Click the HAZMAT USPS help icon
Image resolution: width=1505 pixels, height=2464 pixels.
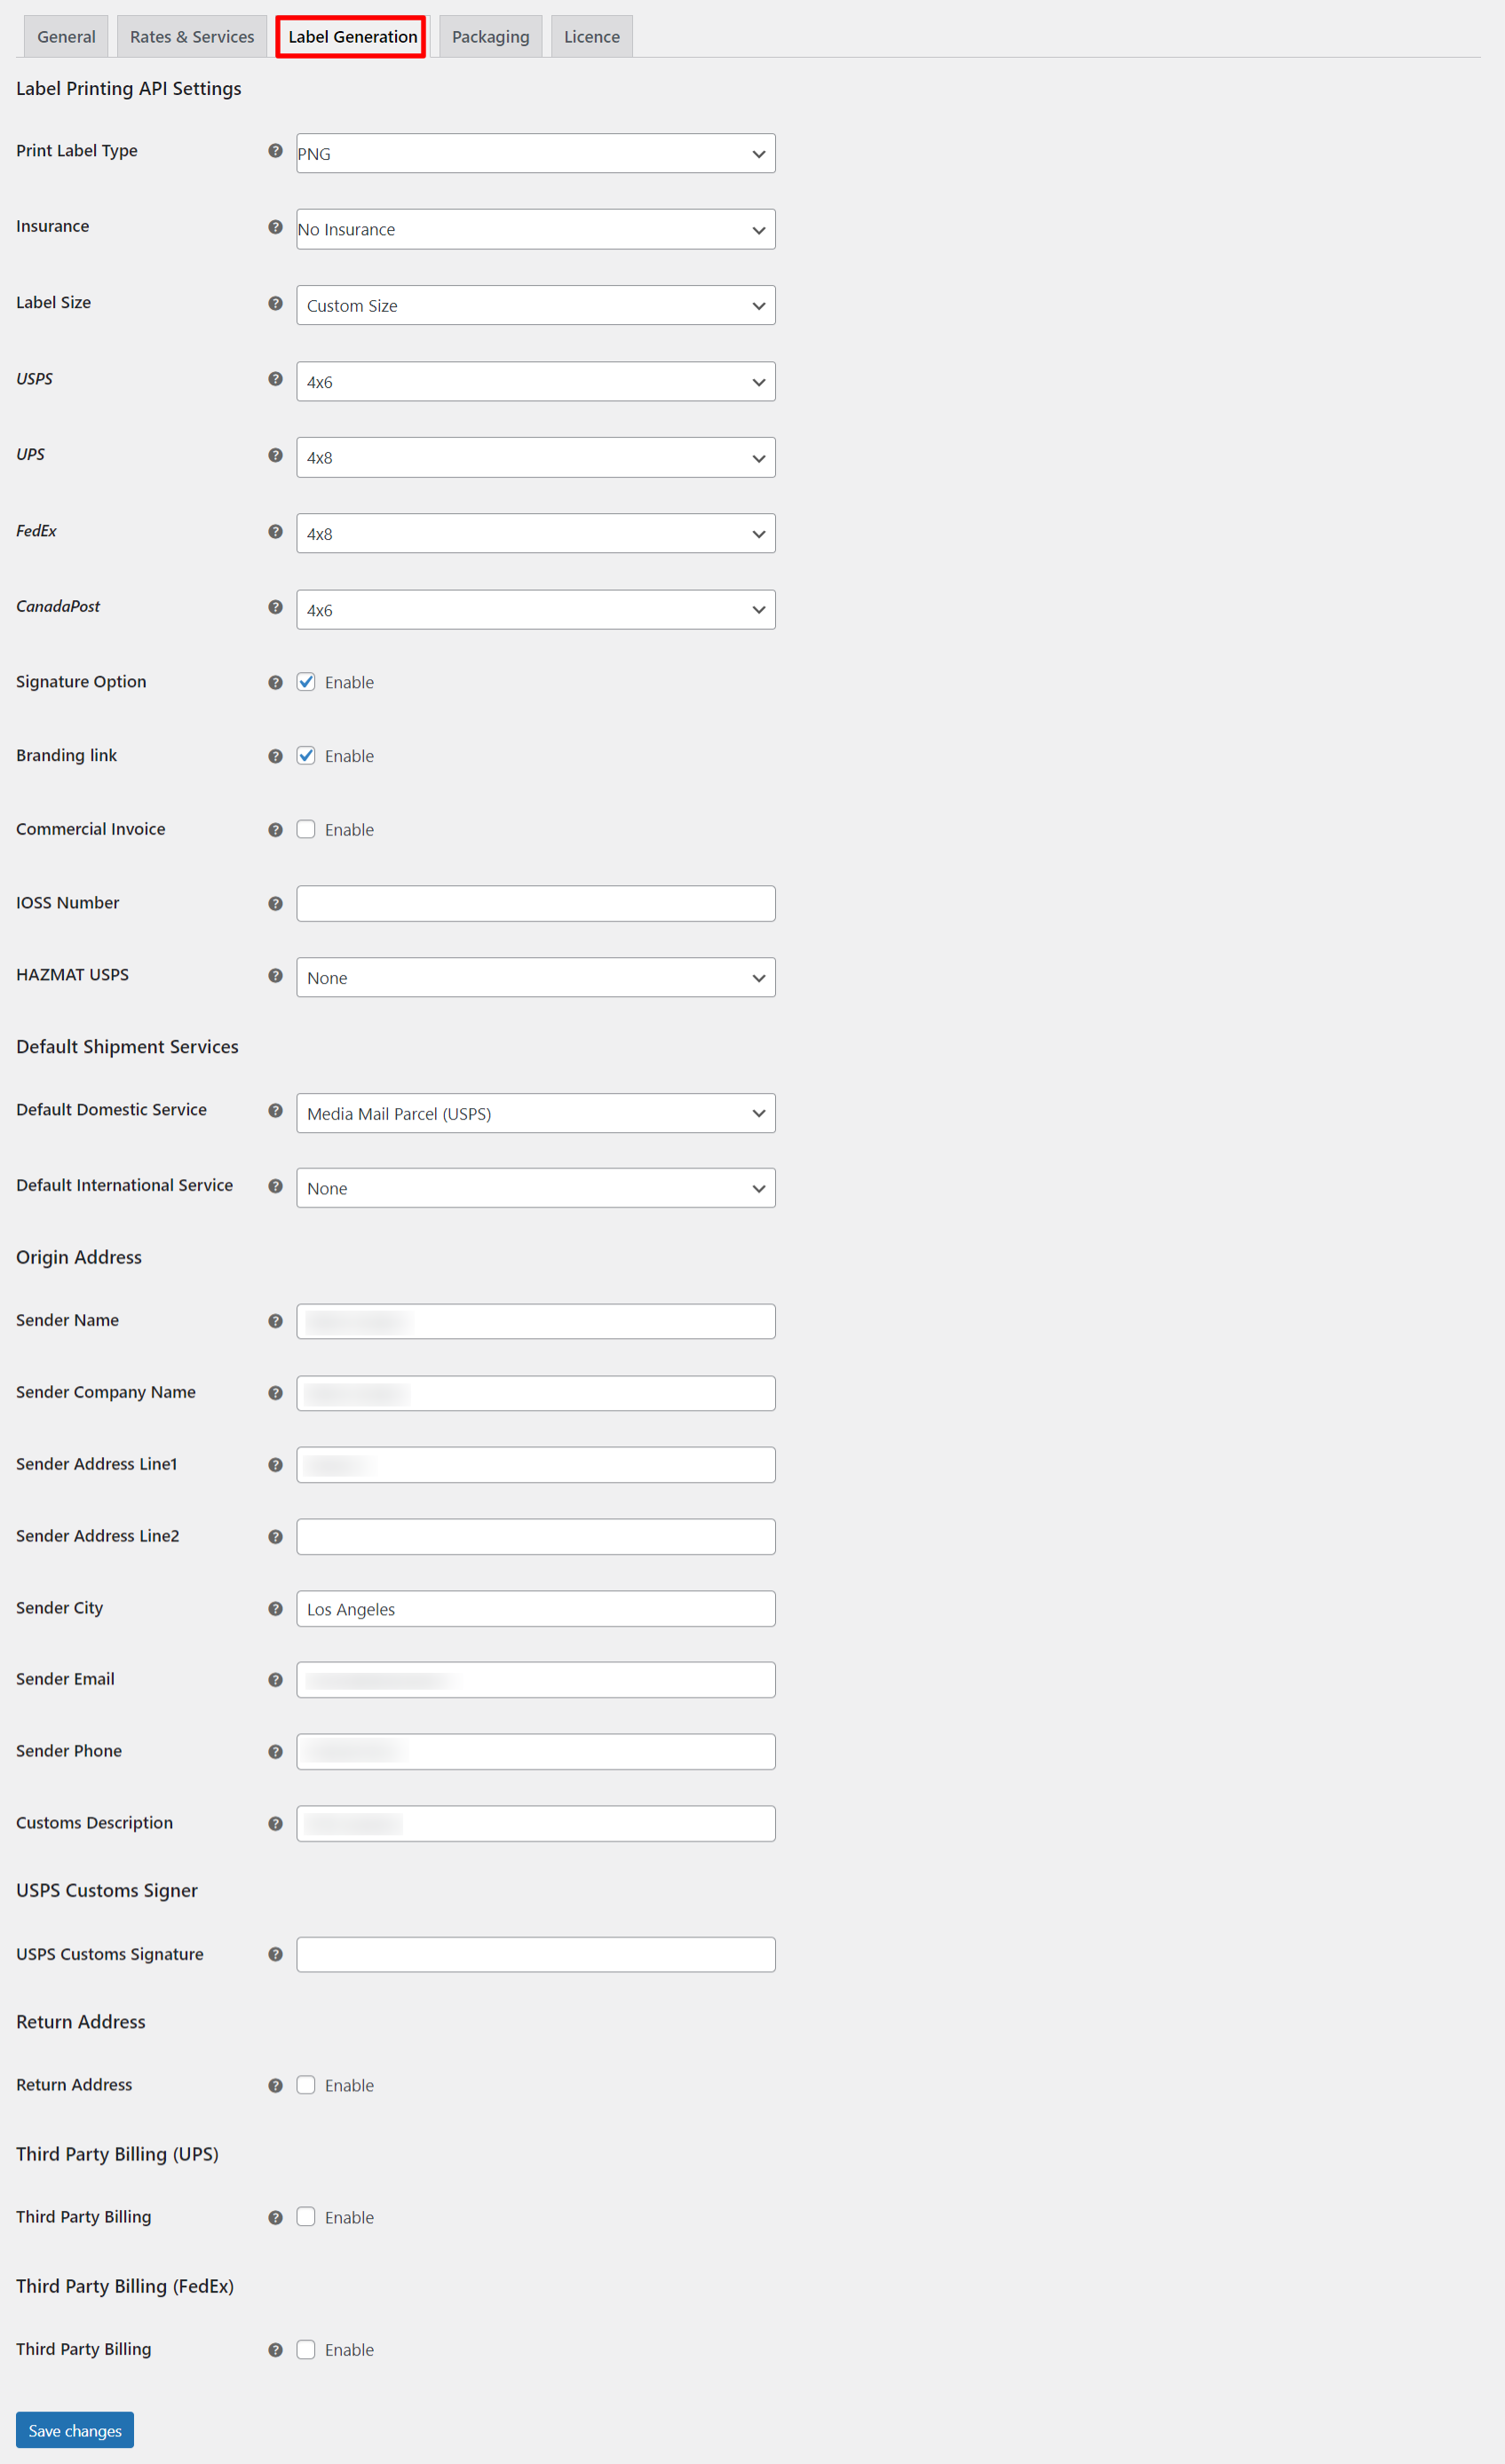tap(275, 975)
